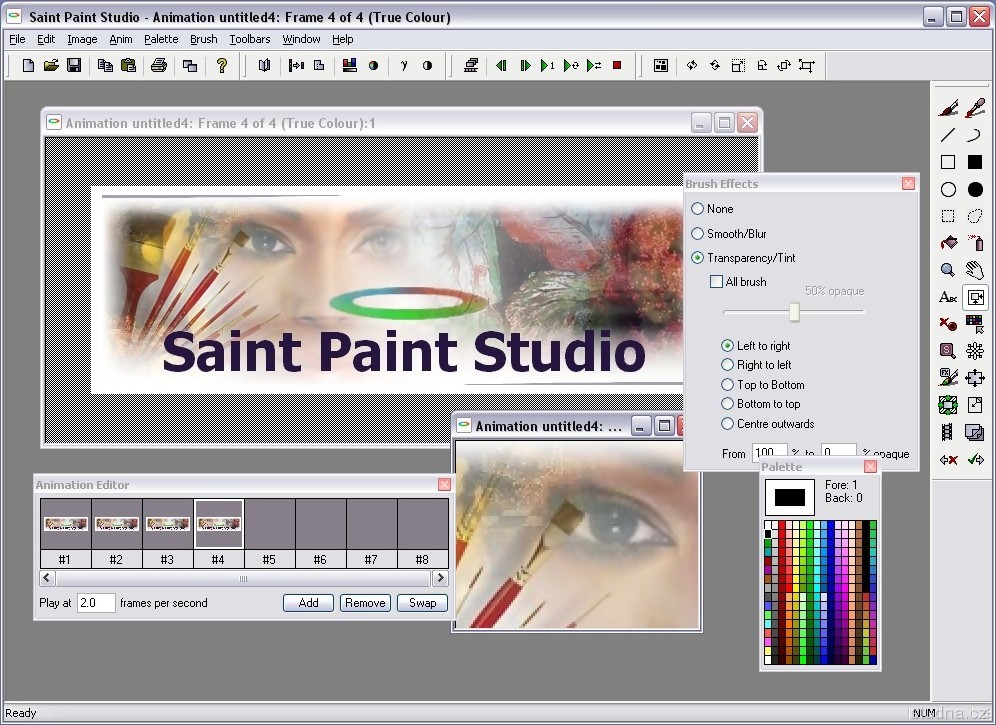Viewport: 996px width, 725px height.
Task: Click the Add frame button
Action: [308, 603]
